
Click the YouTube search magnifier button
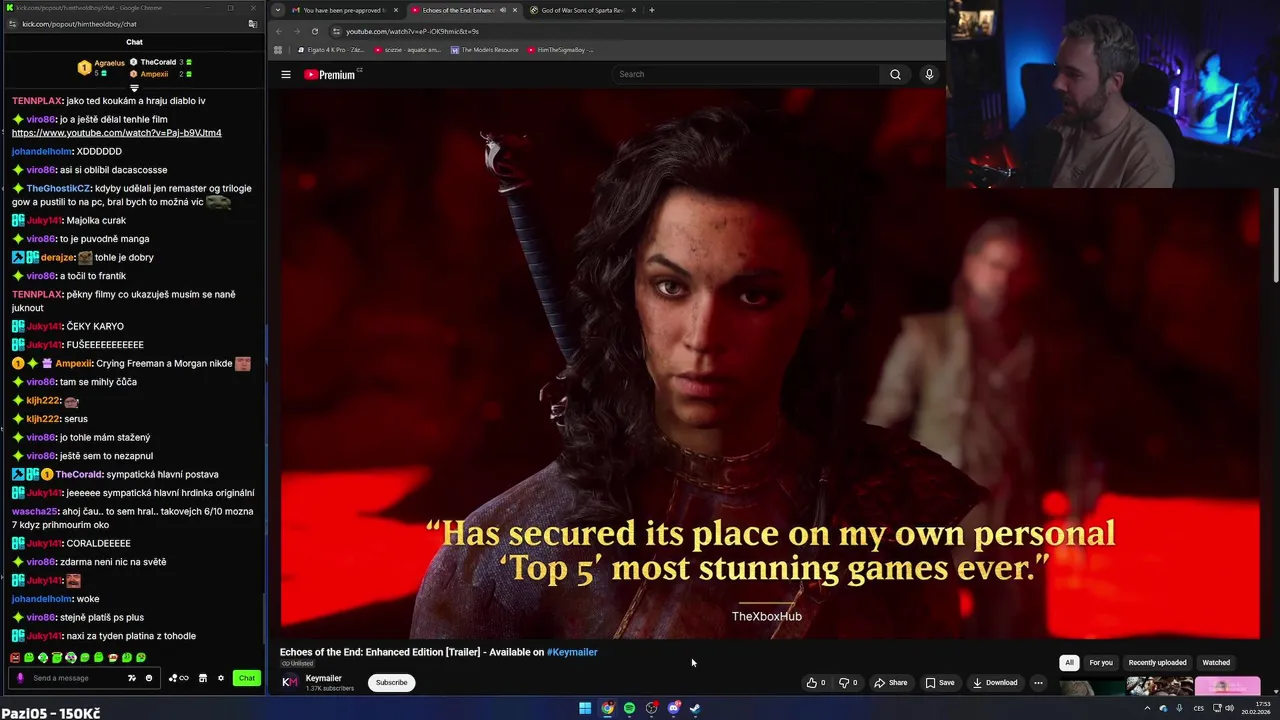[x=895, y=74]
